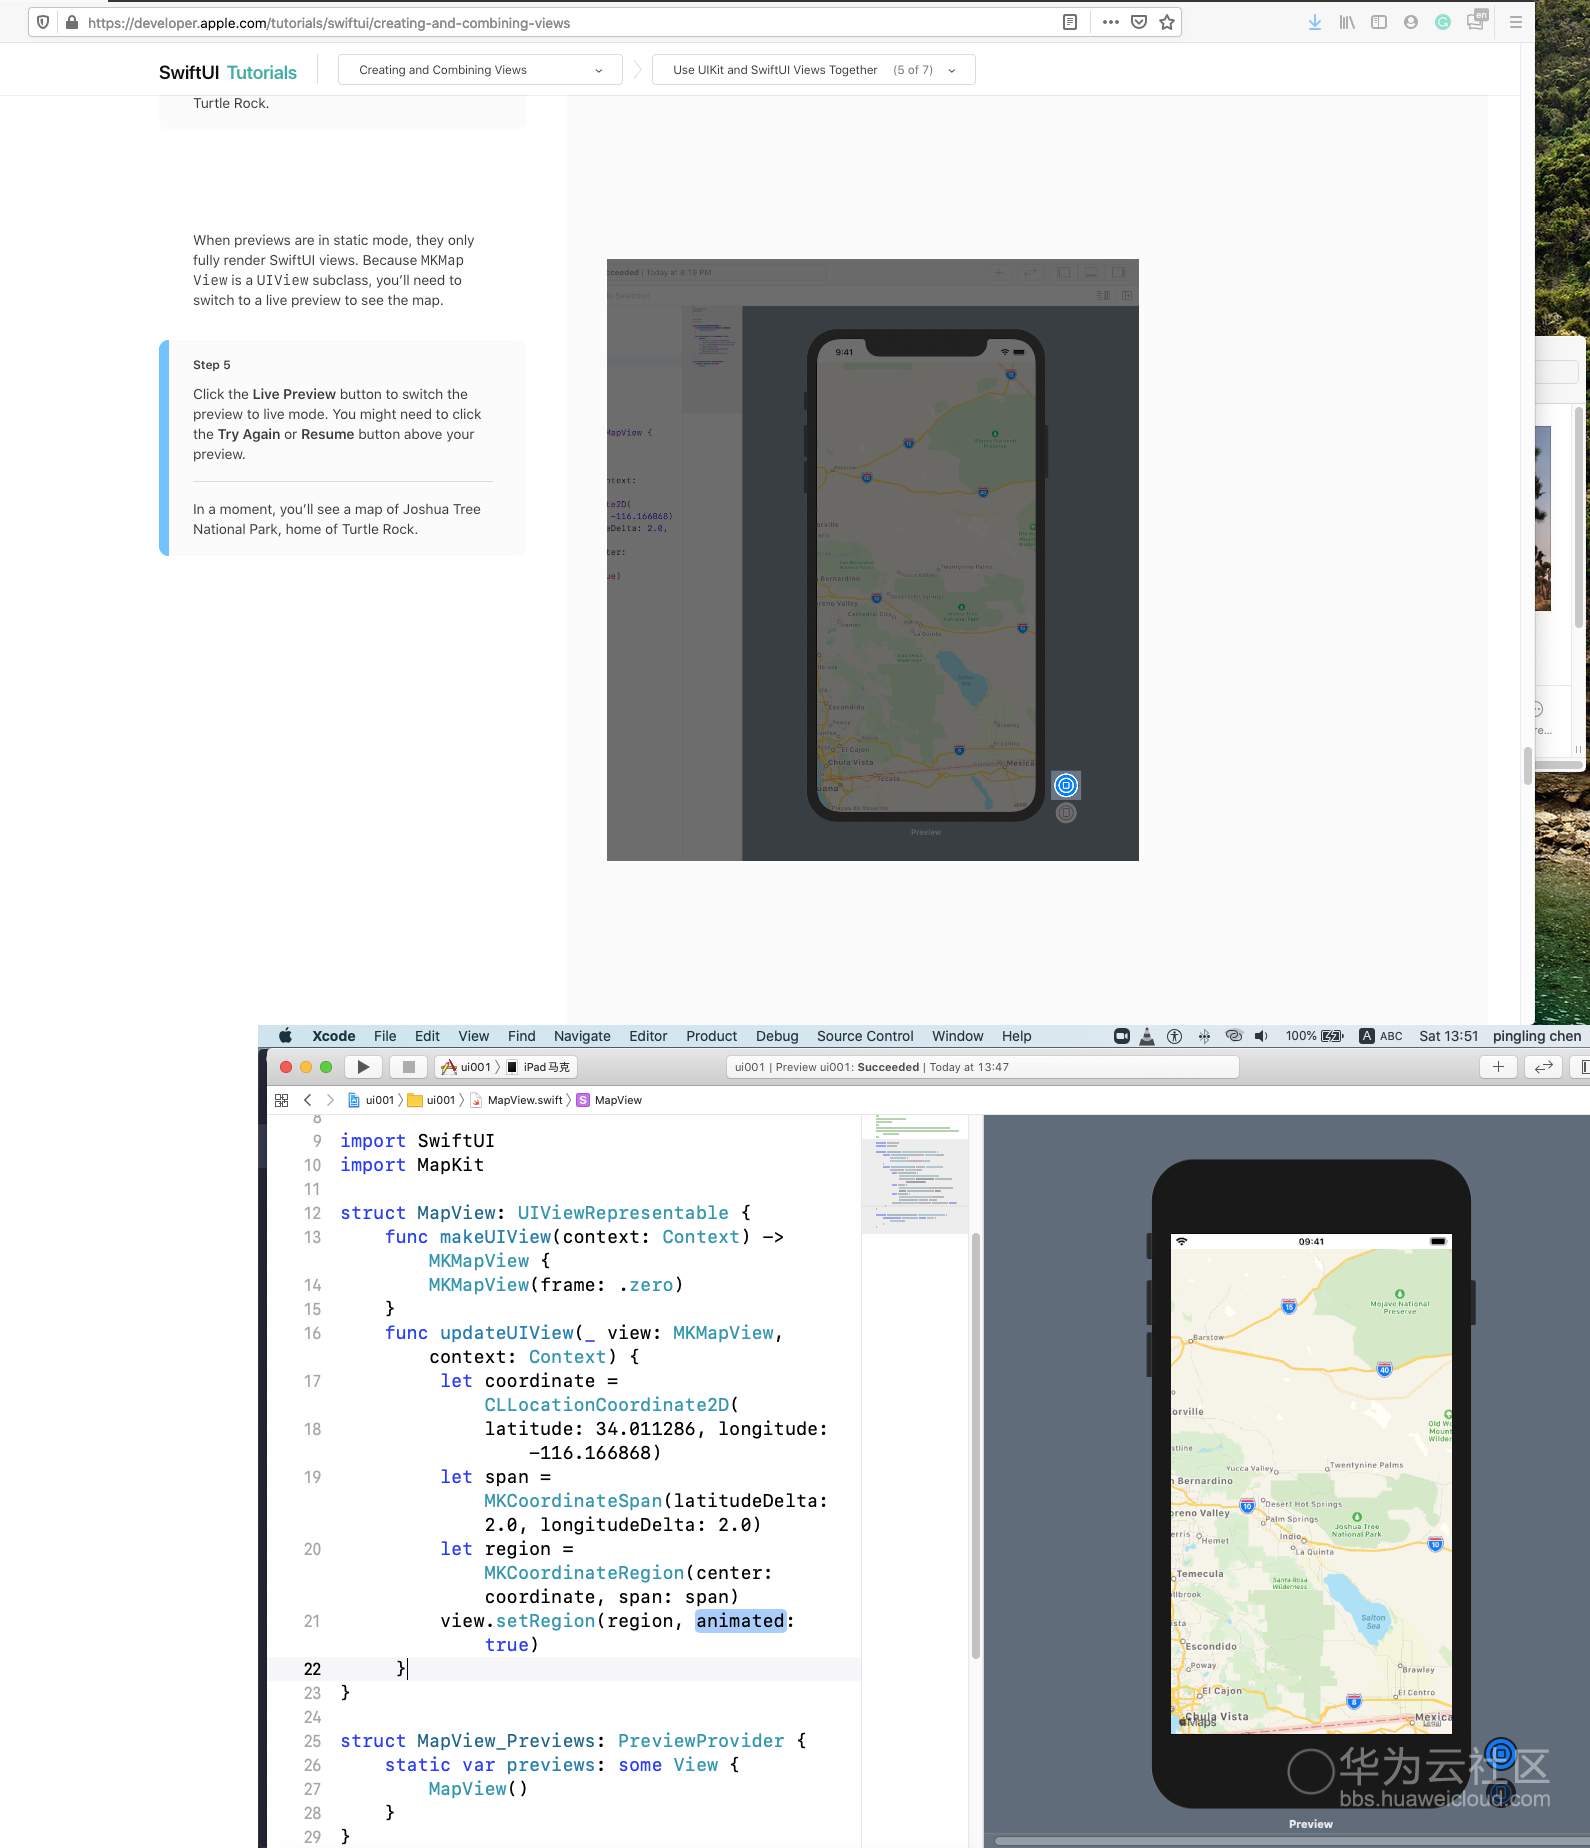
Task: Click the VLC cone menu bar icon
Action: point(1147,1036)
